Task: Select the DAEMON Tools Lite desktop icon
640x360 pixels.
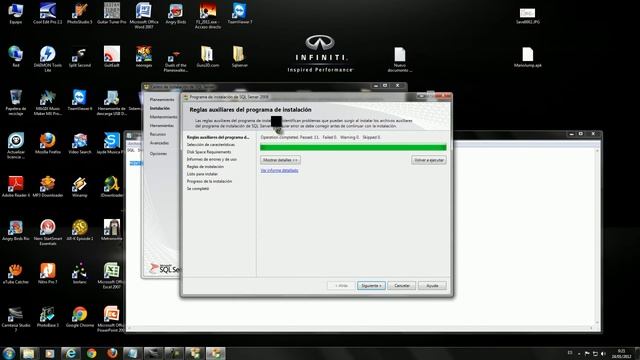Action: click(48, 59)
